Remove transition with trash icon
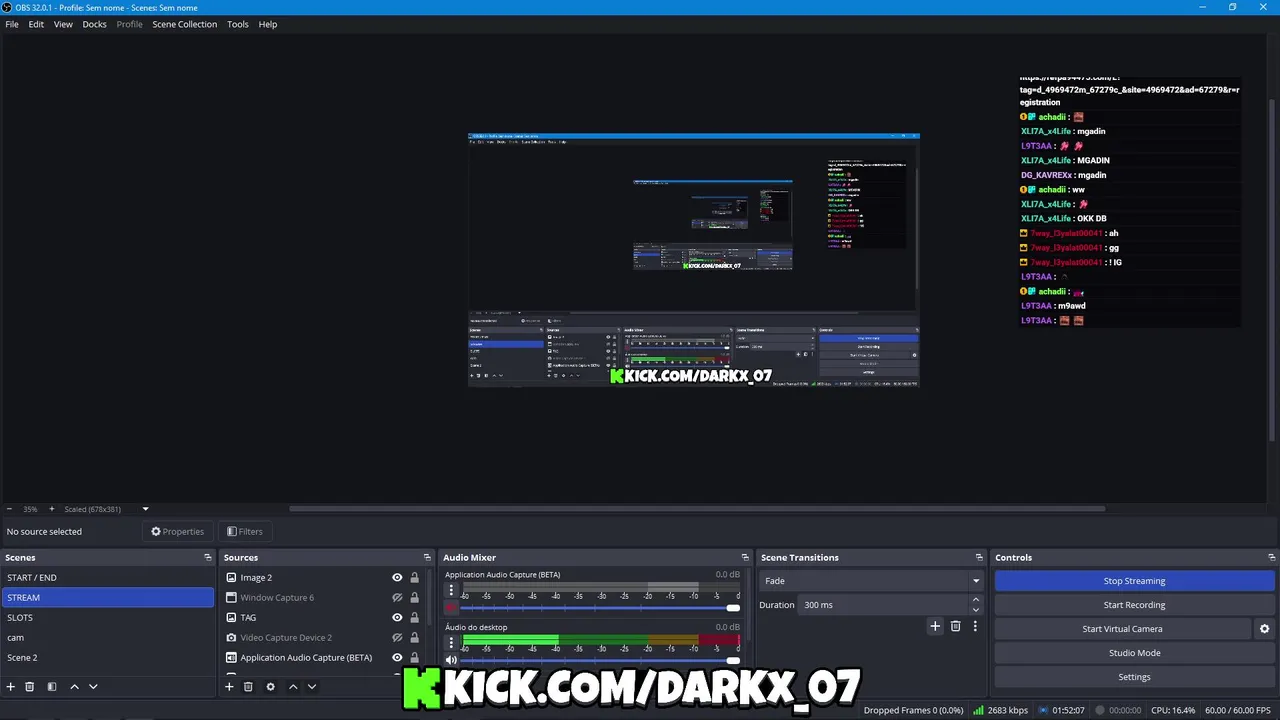Image resolution: width=1280 pixels, height=720 pixels. 955,627
